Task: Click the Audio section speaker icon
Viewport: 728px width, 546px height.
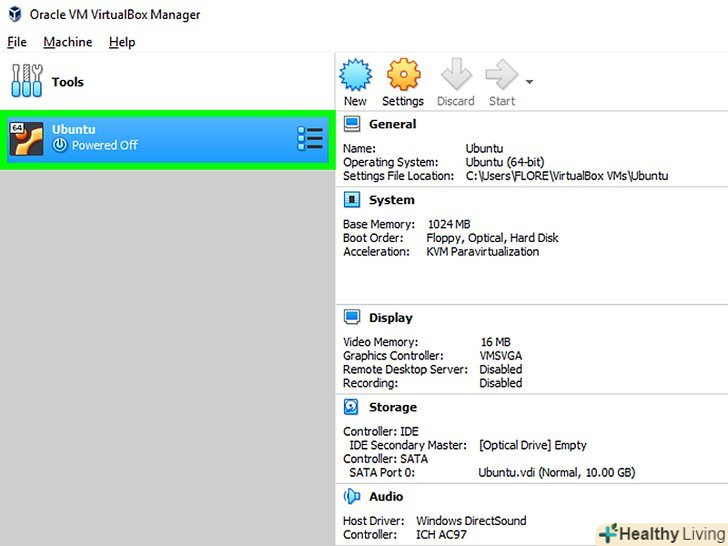Action: (352, 496)
